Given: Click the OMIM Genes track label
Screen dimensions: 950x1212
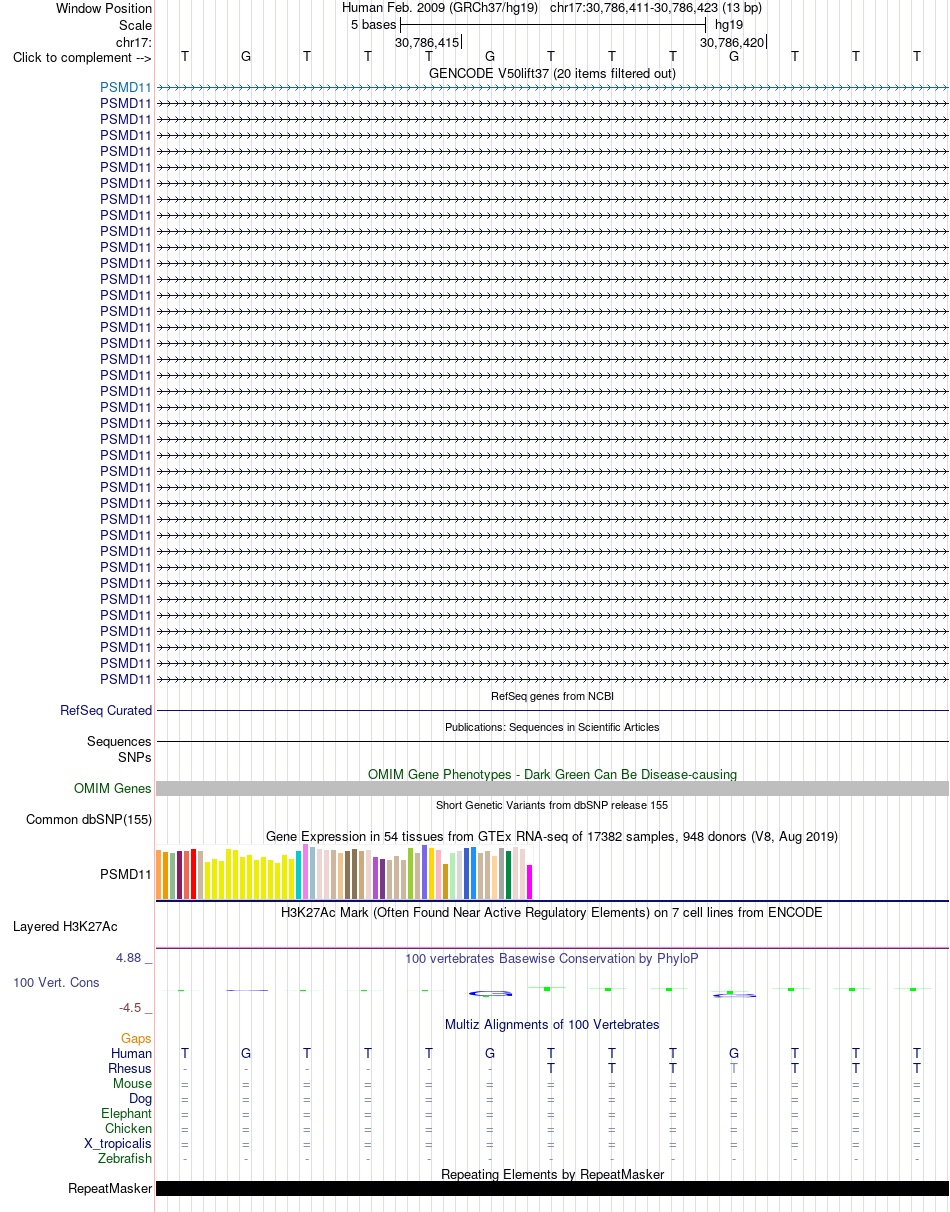Looking at the screenshot, I should click(113, 789).
